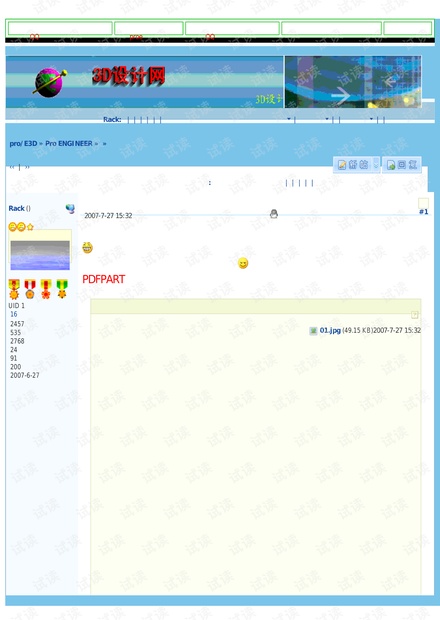Click the winking emoji in the post
The width and height of the screenshot is (440, 620).
click(243, 263)
